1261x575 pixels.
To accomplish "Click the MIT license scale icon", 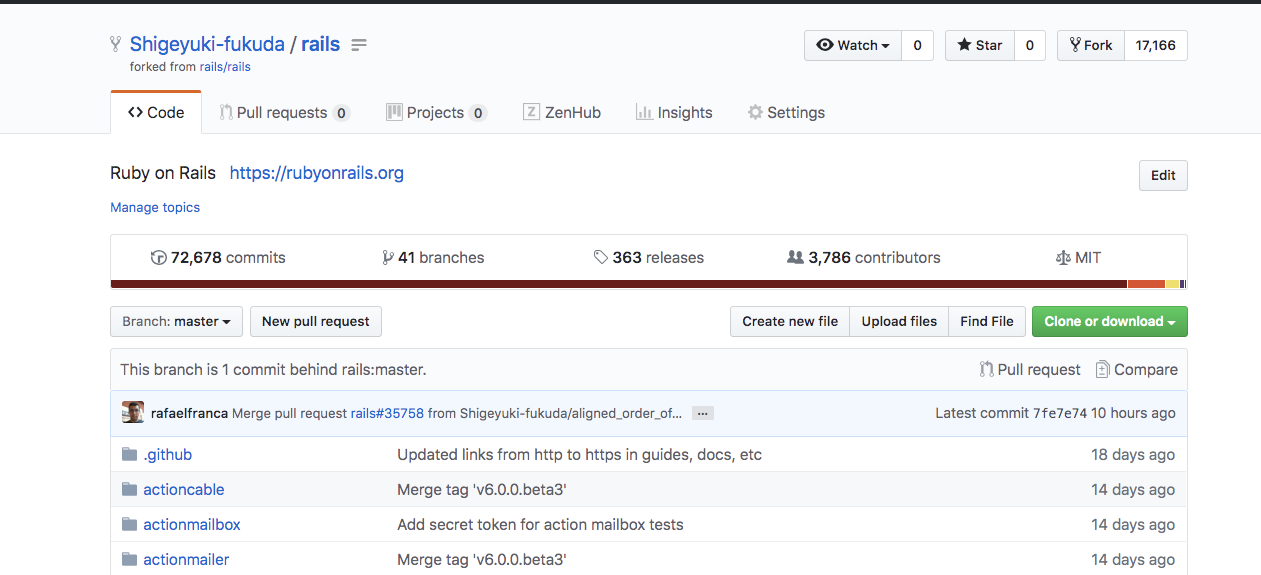I will pos(1063,258).
